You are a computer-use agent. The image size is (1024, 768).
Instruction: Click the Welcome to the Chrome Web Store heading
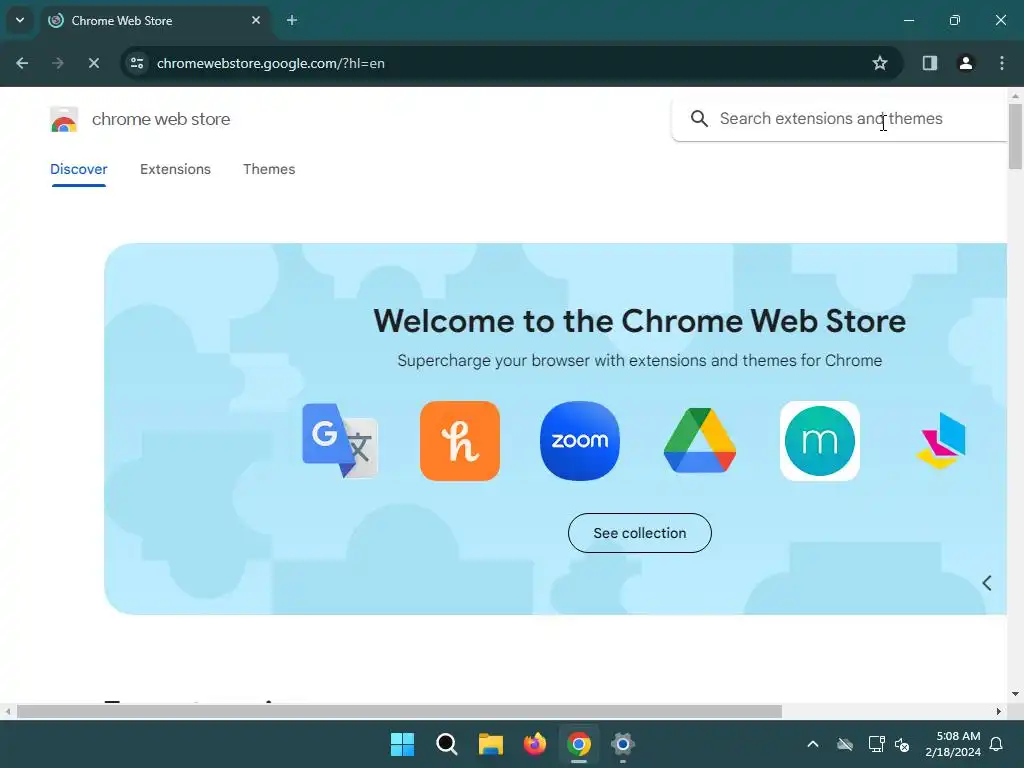click(x=639, y=321)
